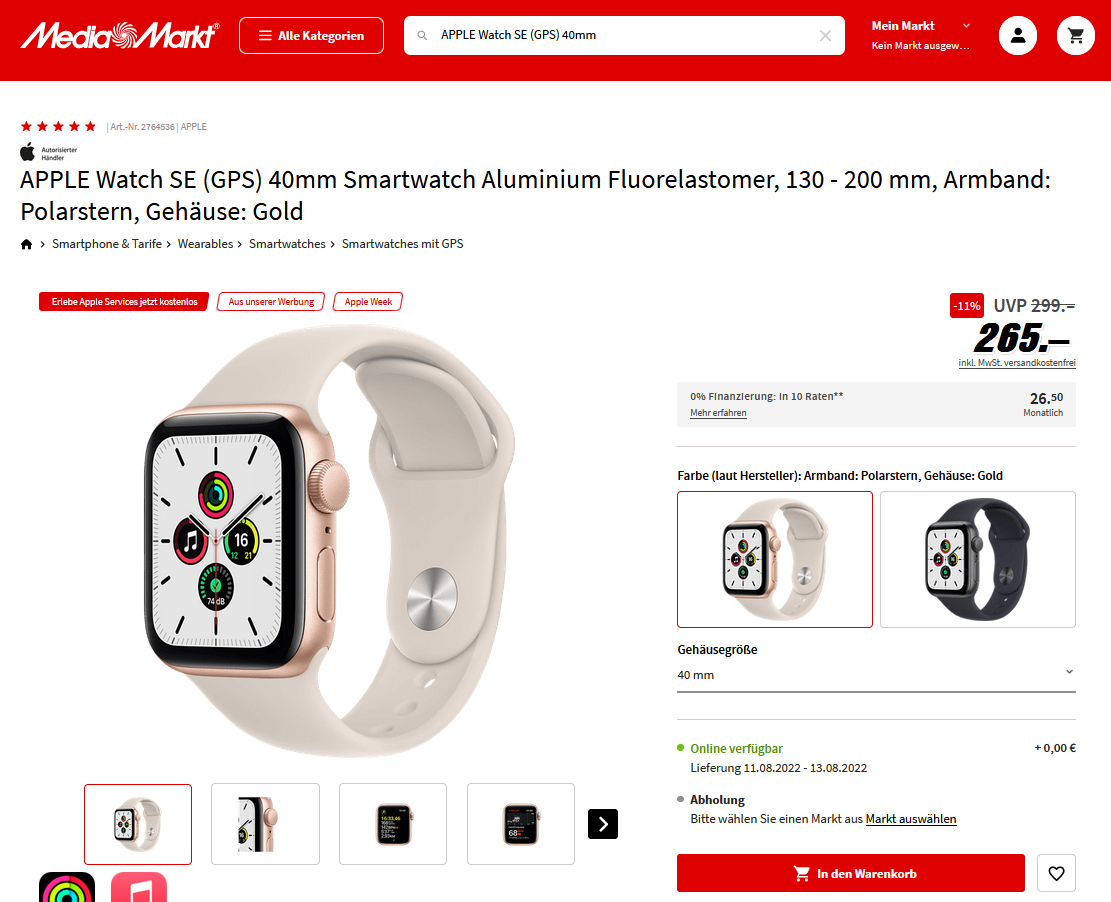Clear the search field with X
The width and height of the screenshot is (1111, 902).
pyautogui.click(x=825, y=35)
